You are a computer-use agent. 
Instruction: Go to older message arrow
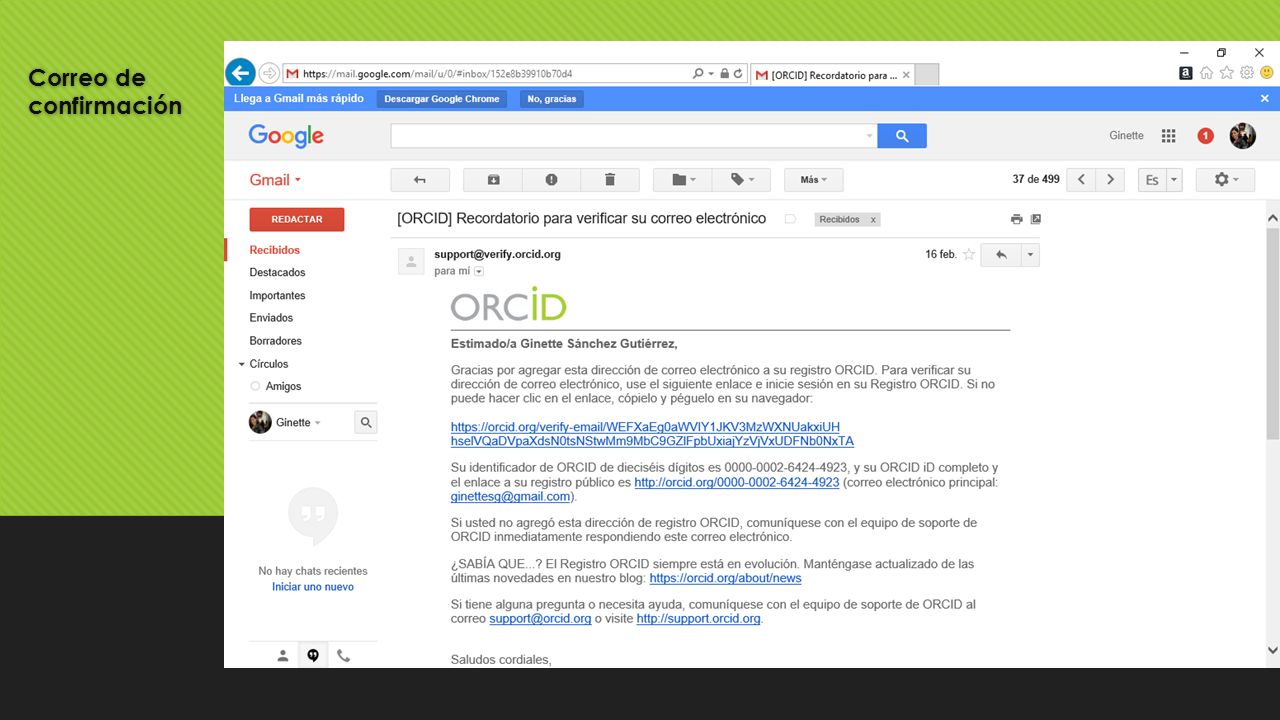click(x=1110, y=180)
